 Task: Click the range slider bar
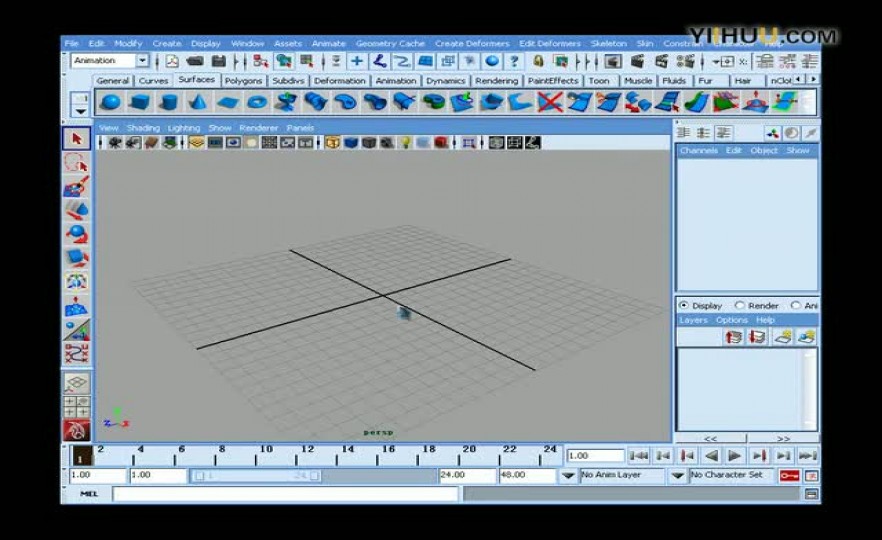(x=256, y=476)
